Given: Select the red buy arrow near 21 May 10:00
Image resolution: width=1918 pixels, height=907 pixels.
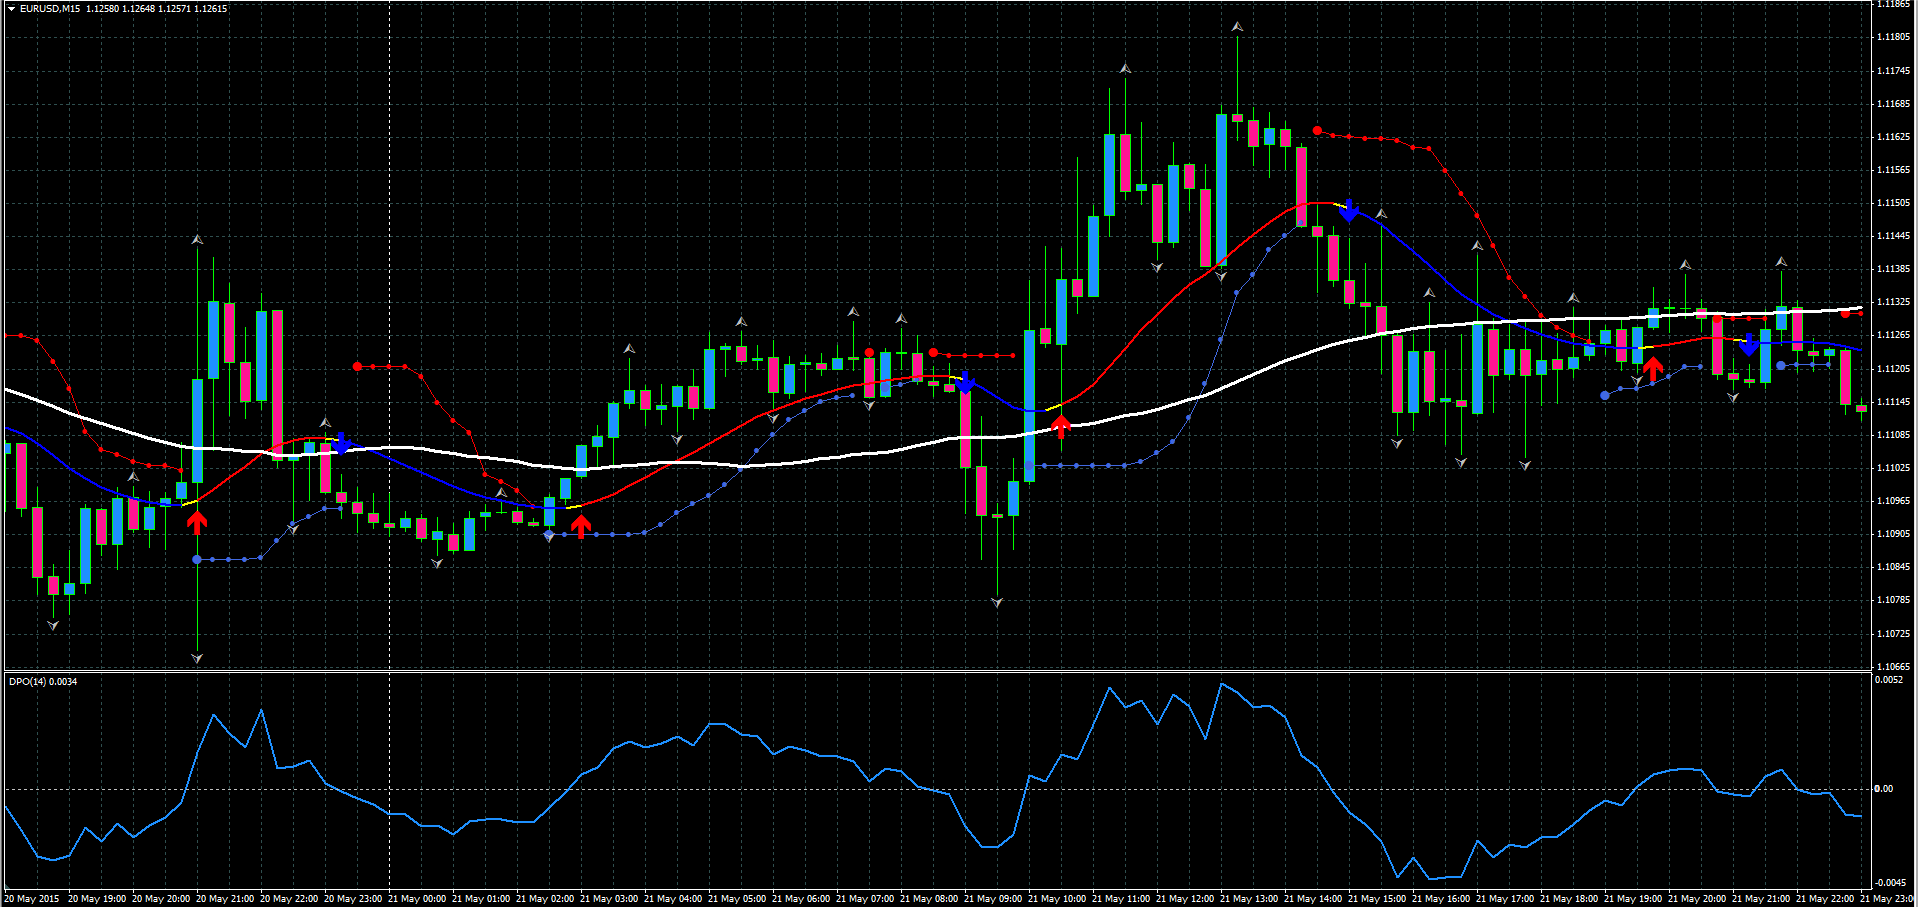Looking at the screenshot, I should (x=1061, y=427).
